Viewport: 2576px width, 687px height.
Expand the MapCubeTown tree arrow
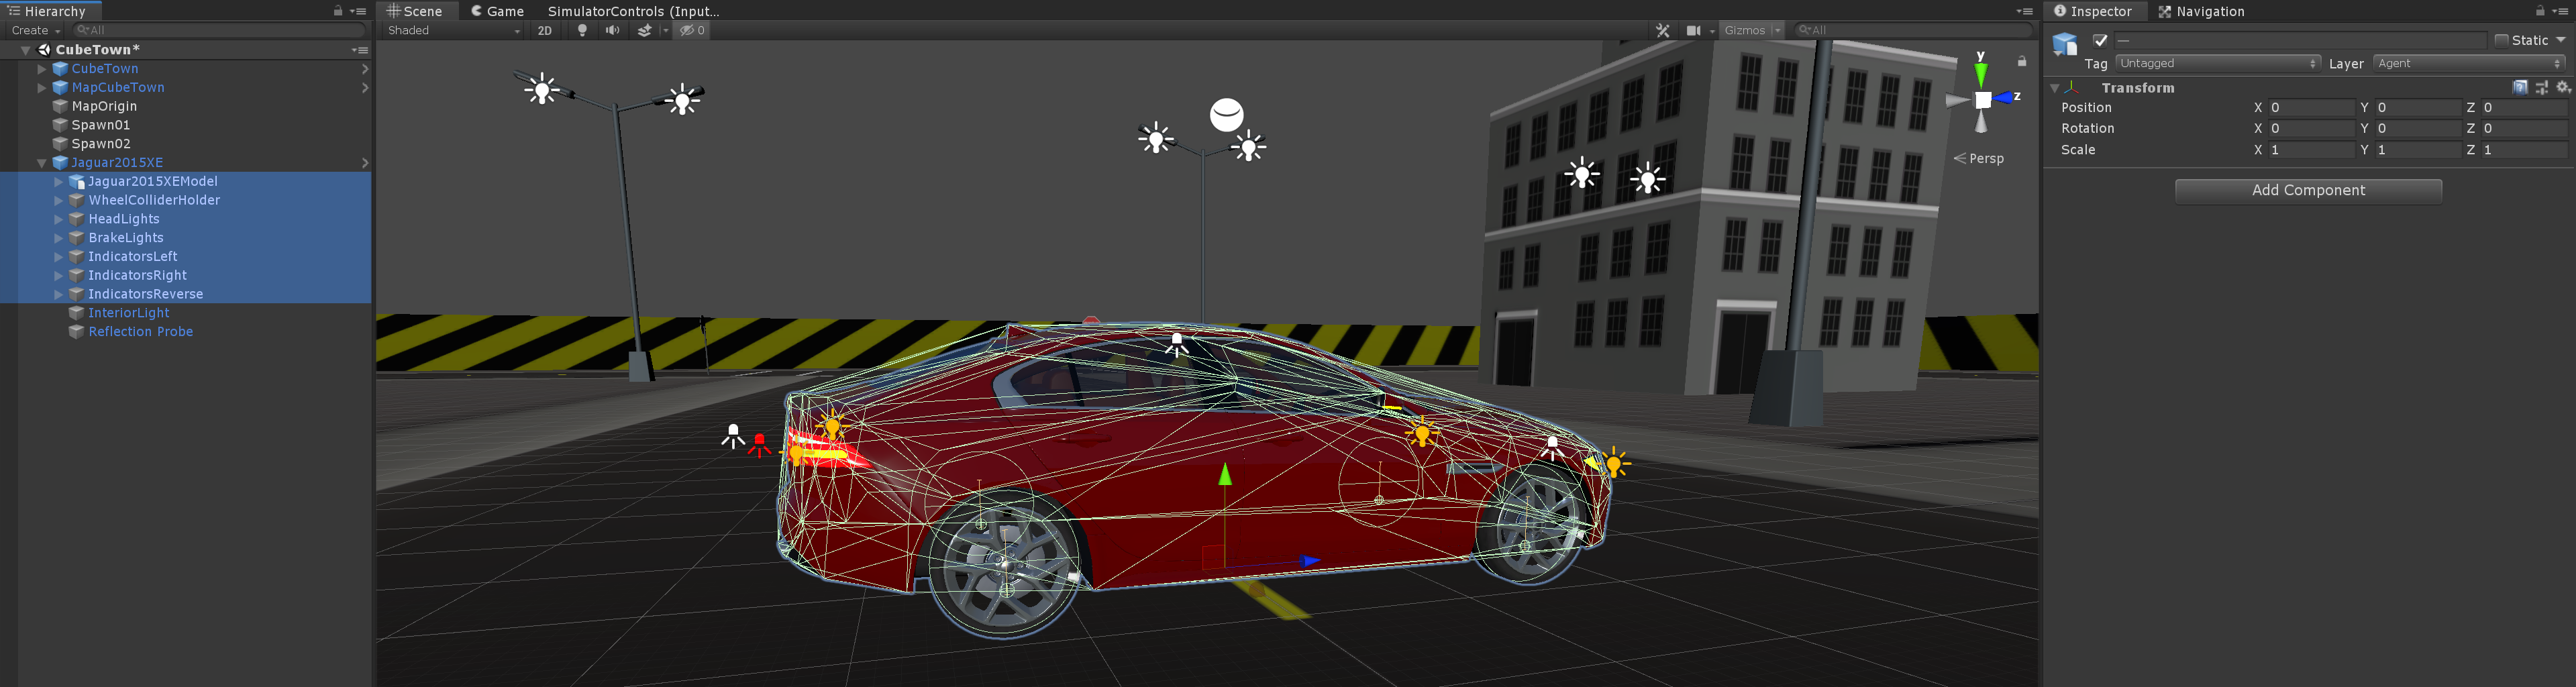coord(42,88)
